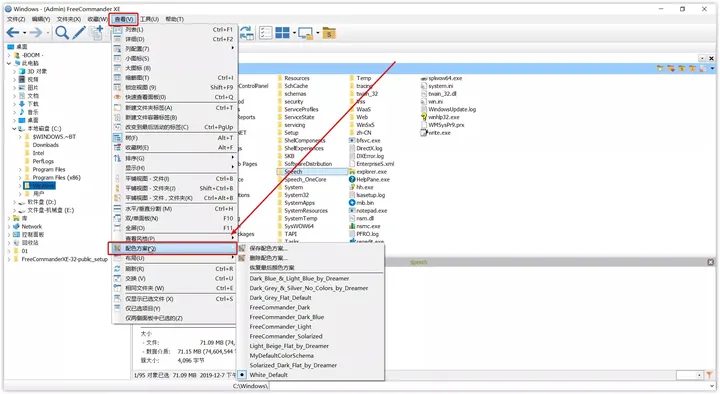Viewport: 720px width, 394px height.
Task: Click the monitor with folder toolbar icon
Action: (305, 33)
